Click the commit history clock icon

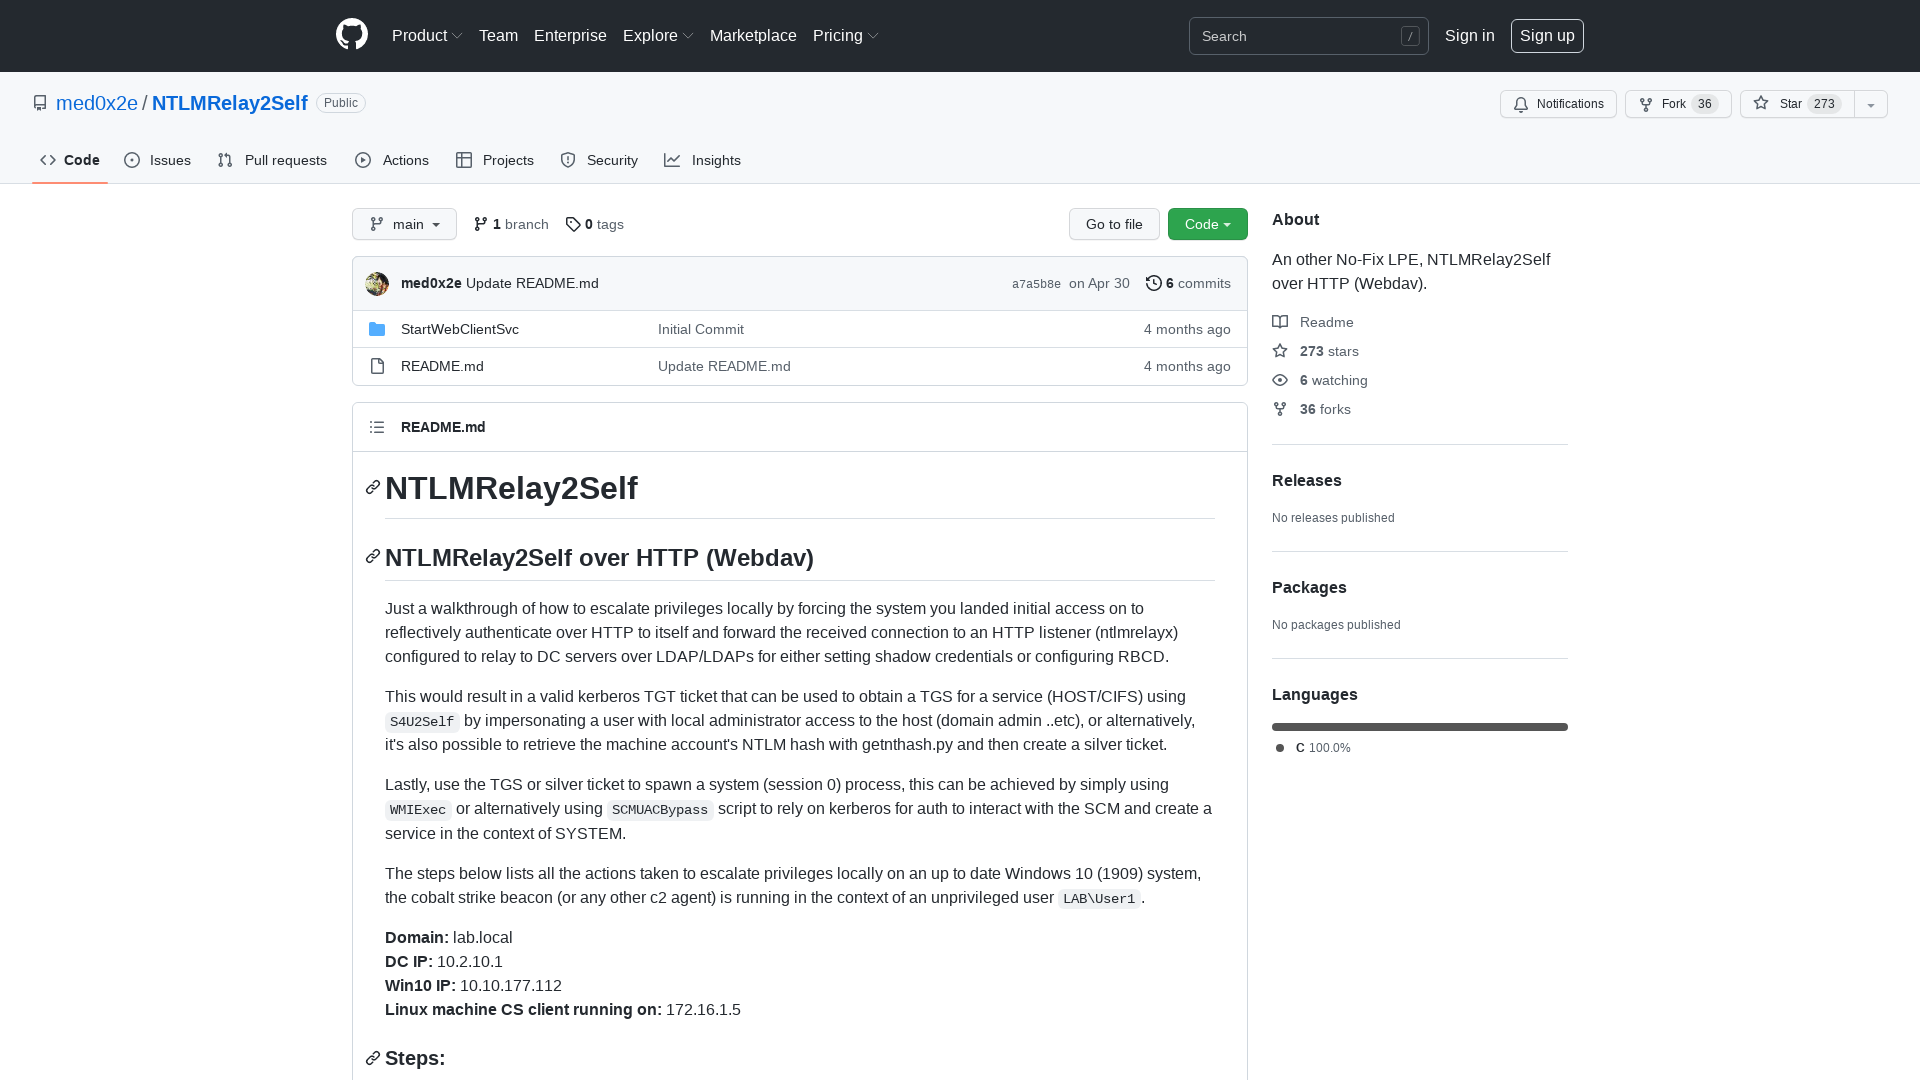pyautogui.click(x=1154, y=283)
